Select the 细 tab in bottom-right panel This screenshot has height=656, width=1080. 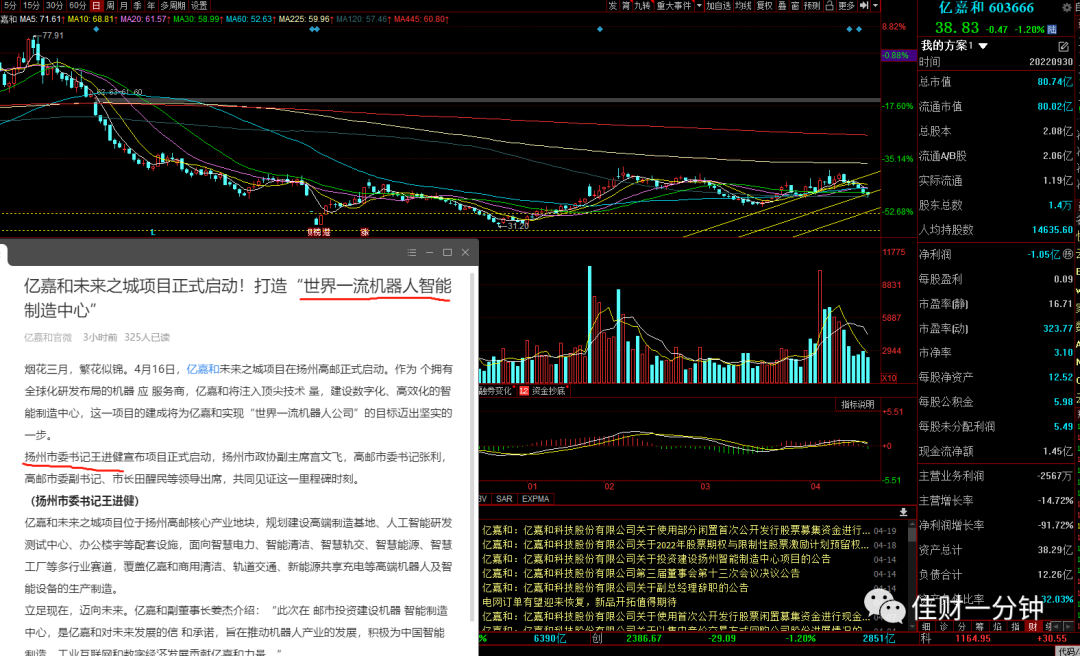(926, 626)
